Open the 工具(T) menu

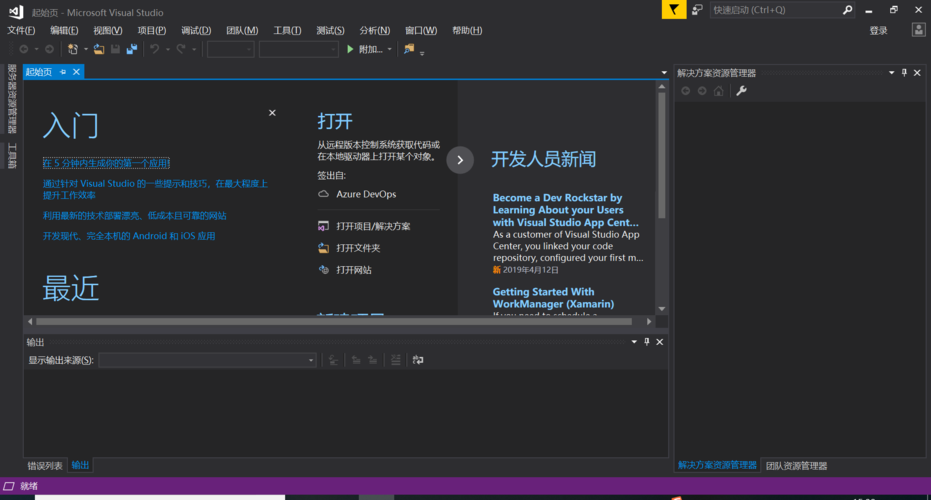coord(287,30)
